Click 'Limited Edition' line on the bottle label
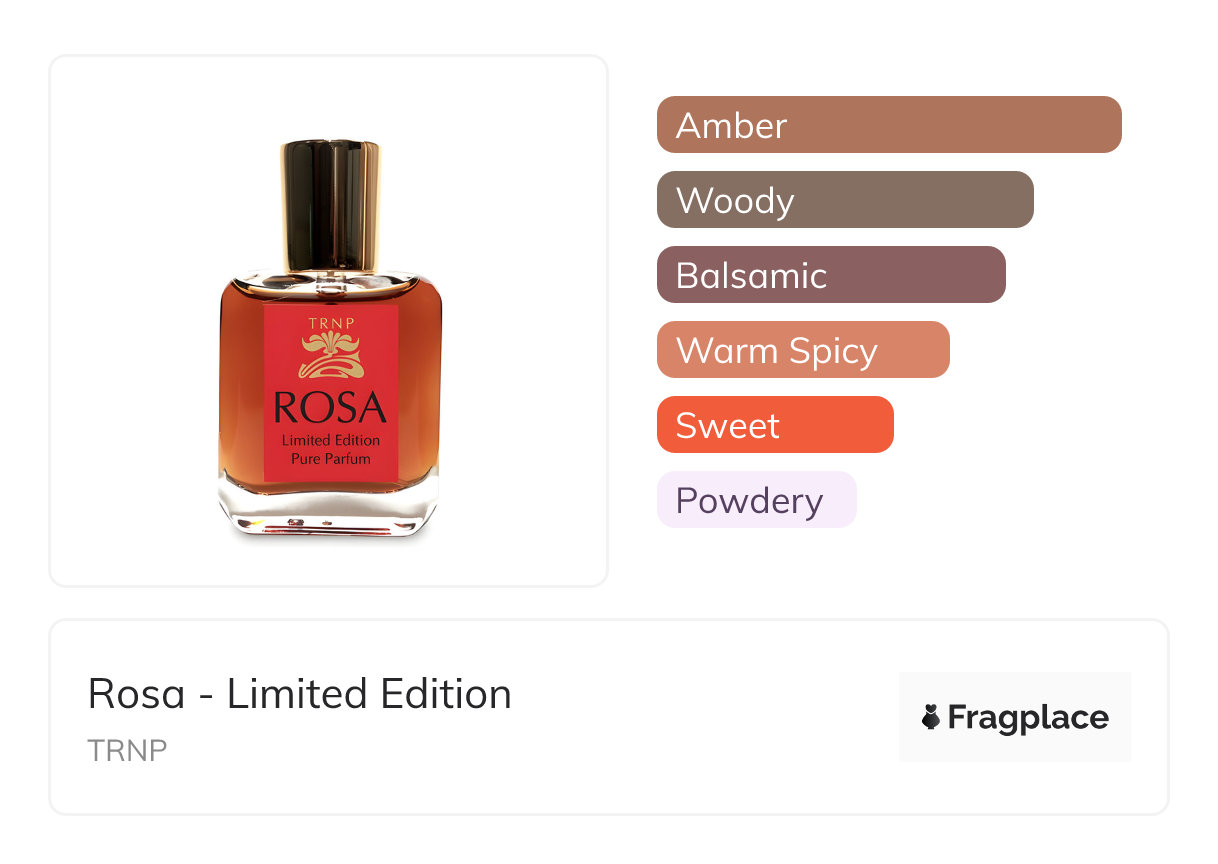 click(x=330, y=440)
